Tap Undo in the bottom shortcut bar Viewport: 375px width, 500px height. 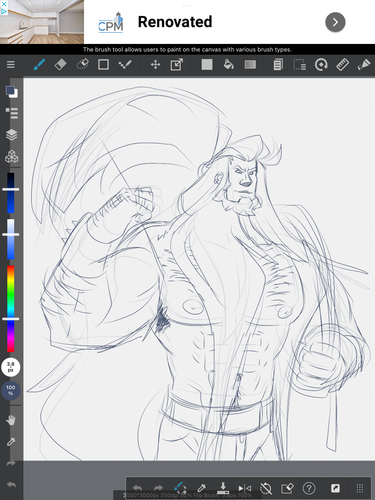[137, 488]
